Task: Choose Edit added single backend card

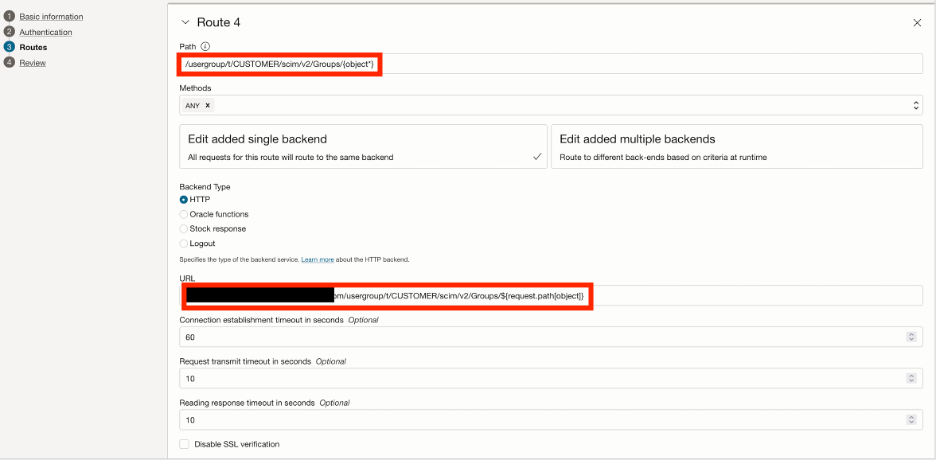Action: click(363, 147)
